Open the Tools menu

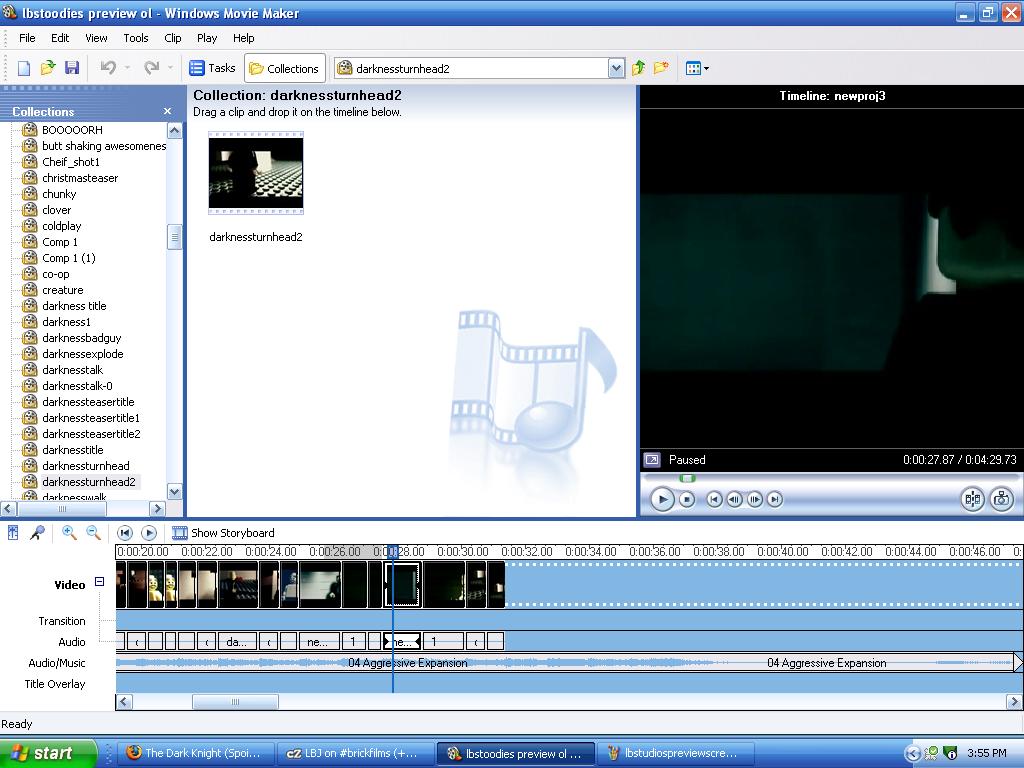point(136,38)
